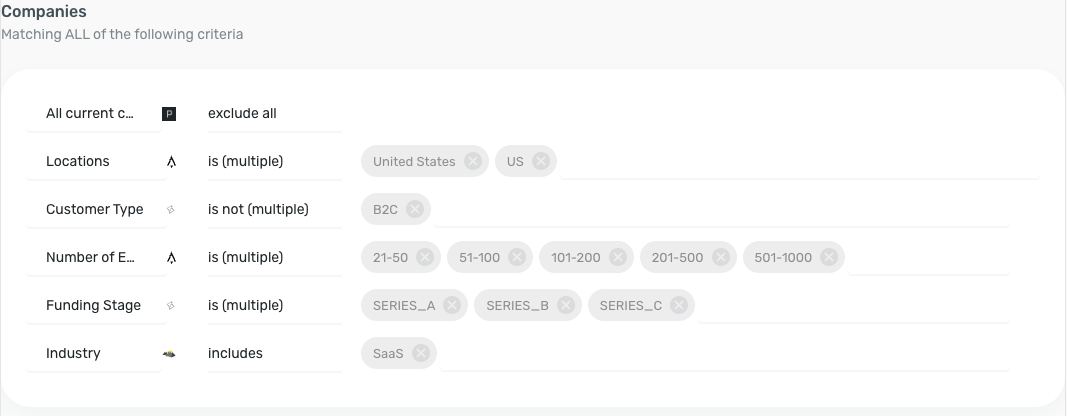Remove the 501-1000 employees chip
This screenshot has height=416, width=1067.
(x=829, y=257)
